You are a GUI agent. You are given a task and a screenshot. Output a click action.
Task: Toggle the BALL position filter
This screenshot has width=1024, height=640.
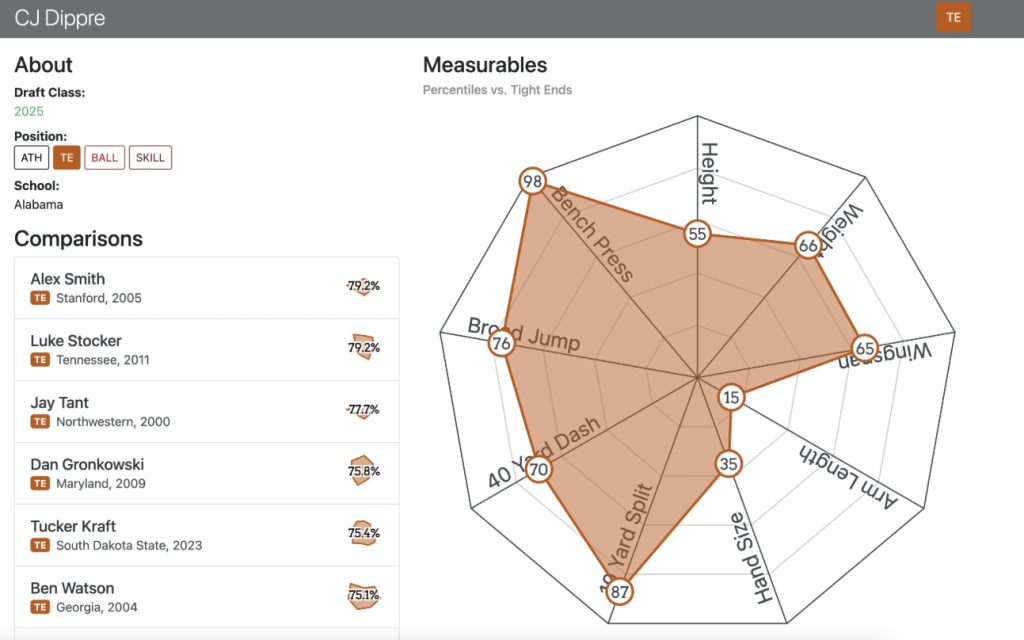(104, 157)
